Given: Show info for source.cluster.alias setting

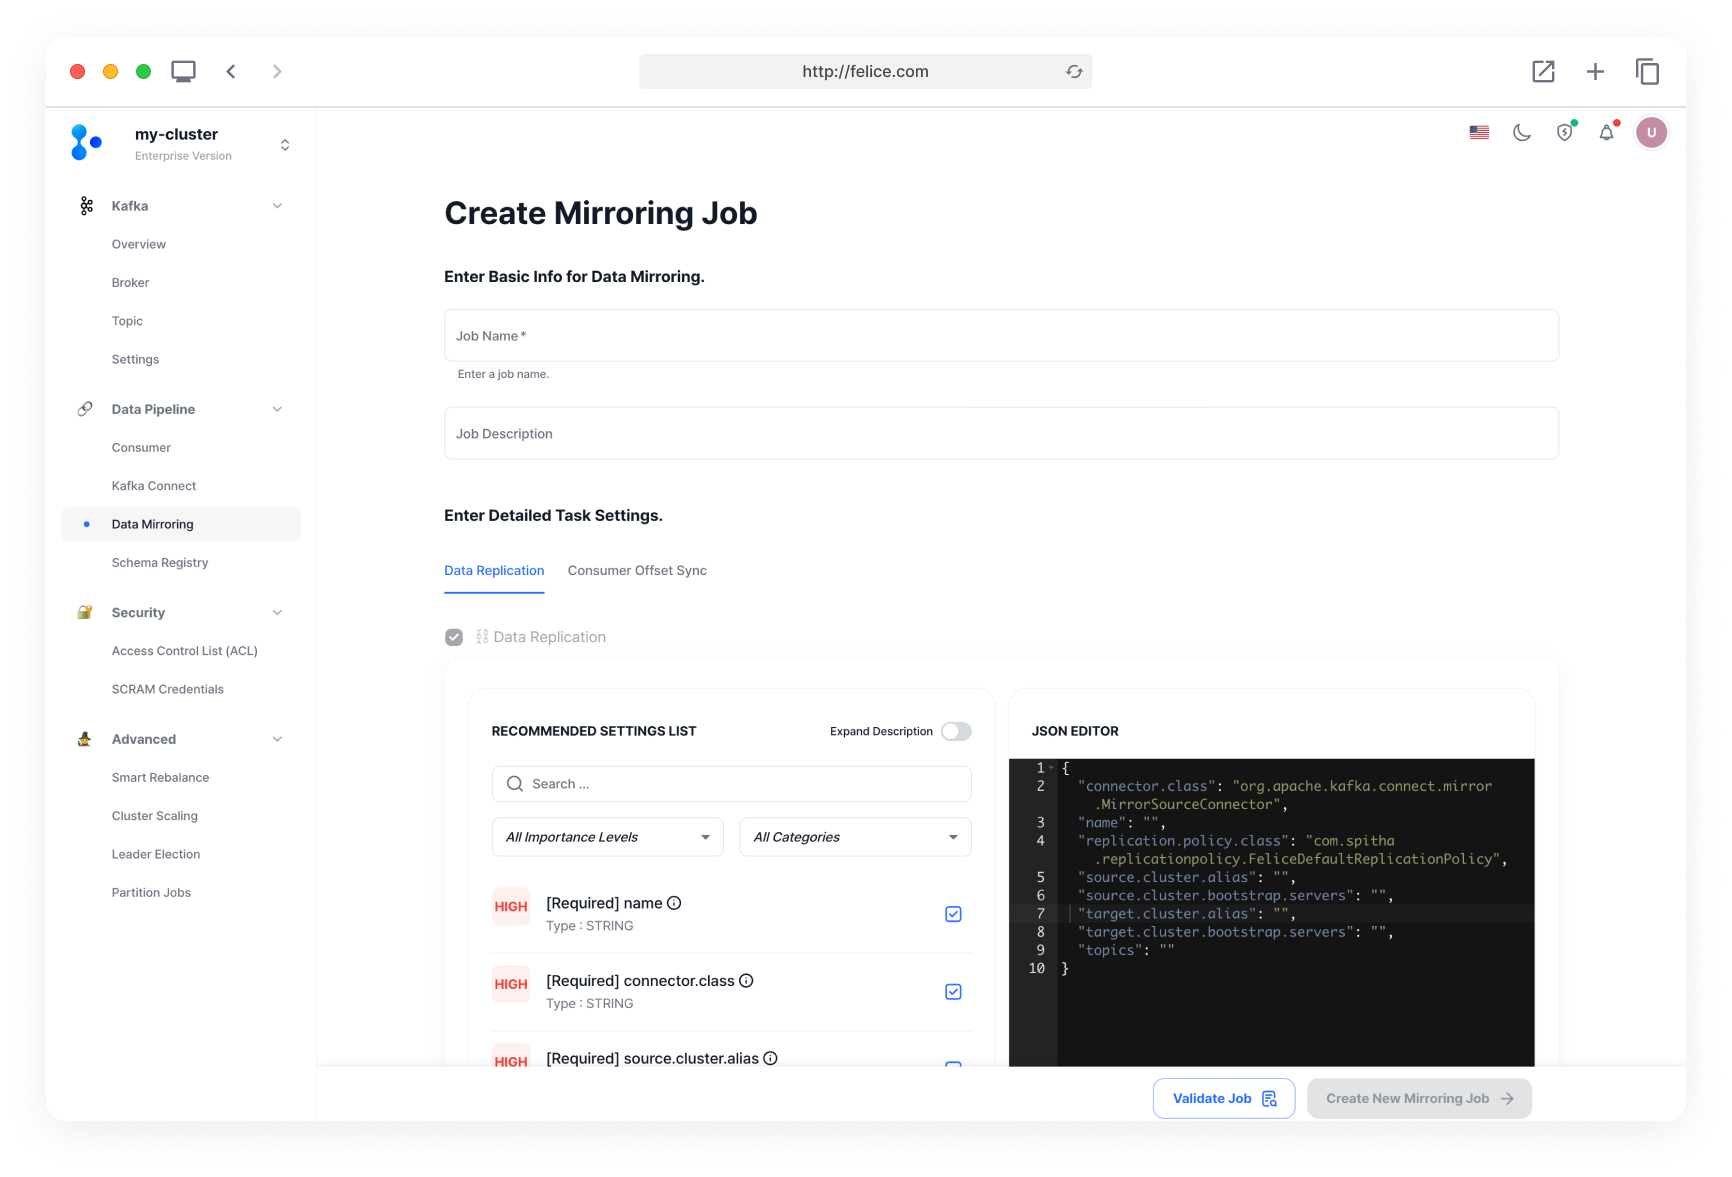Looking at the screenshot, I should tap(770, 1058).
